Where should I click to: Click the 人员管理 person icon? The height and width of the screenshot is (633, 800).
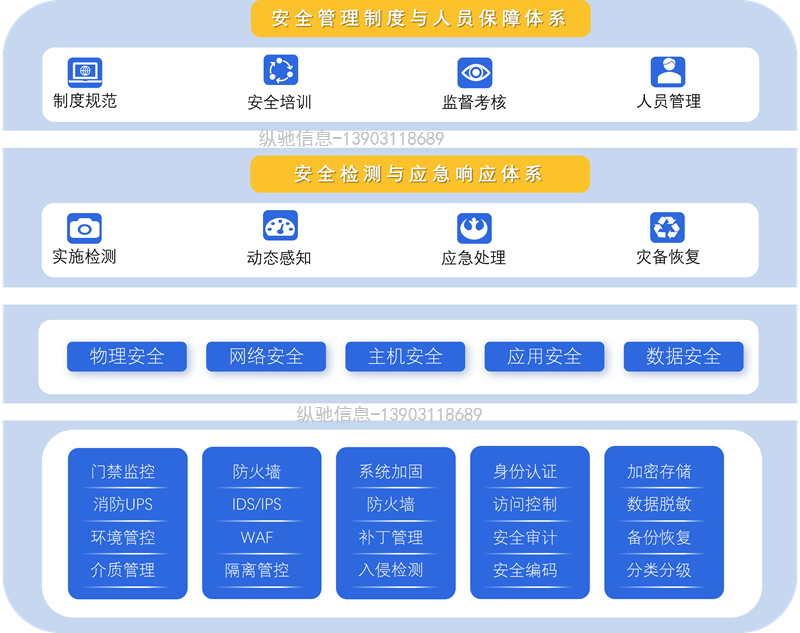(x=668, y=71)
